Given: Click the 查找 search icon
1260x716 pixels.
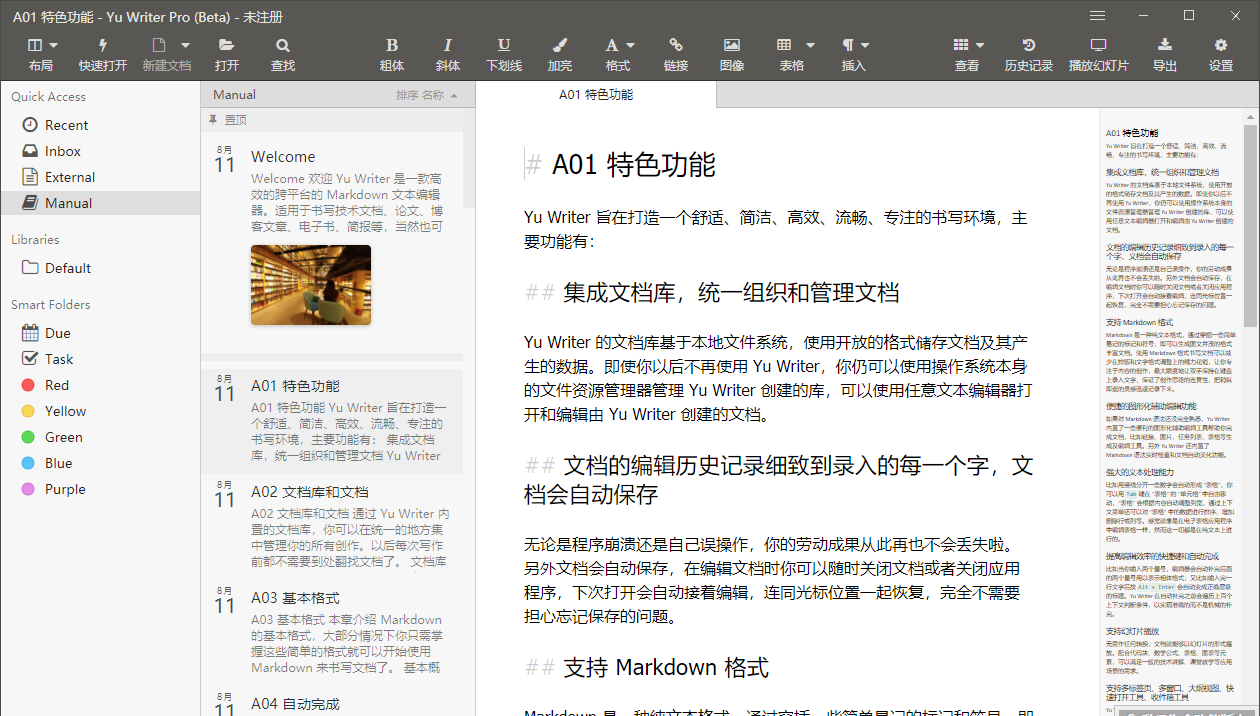Looking at the screenshot, I should click(x=283, y=45).
